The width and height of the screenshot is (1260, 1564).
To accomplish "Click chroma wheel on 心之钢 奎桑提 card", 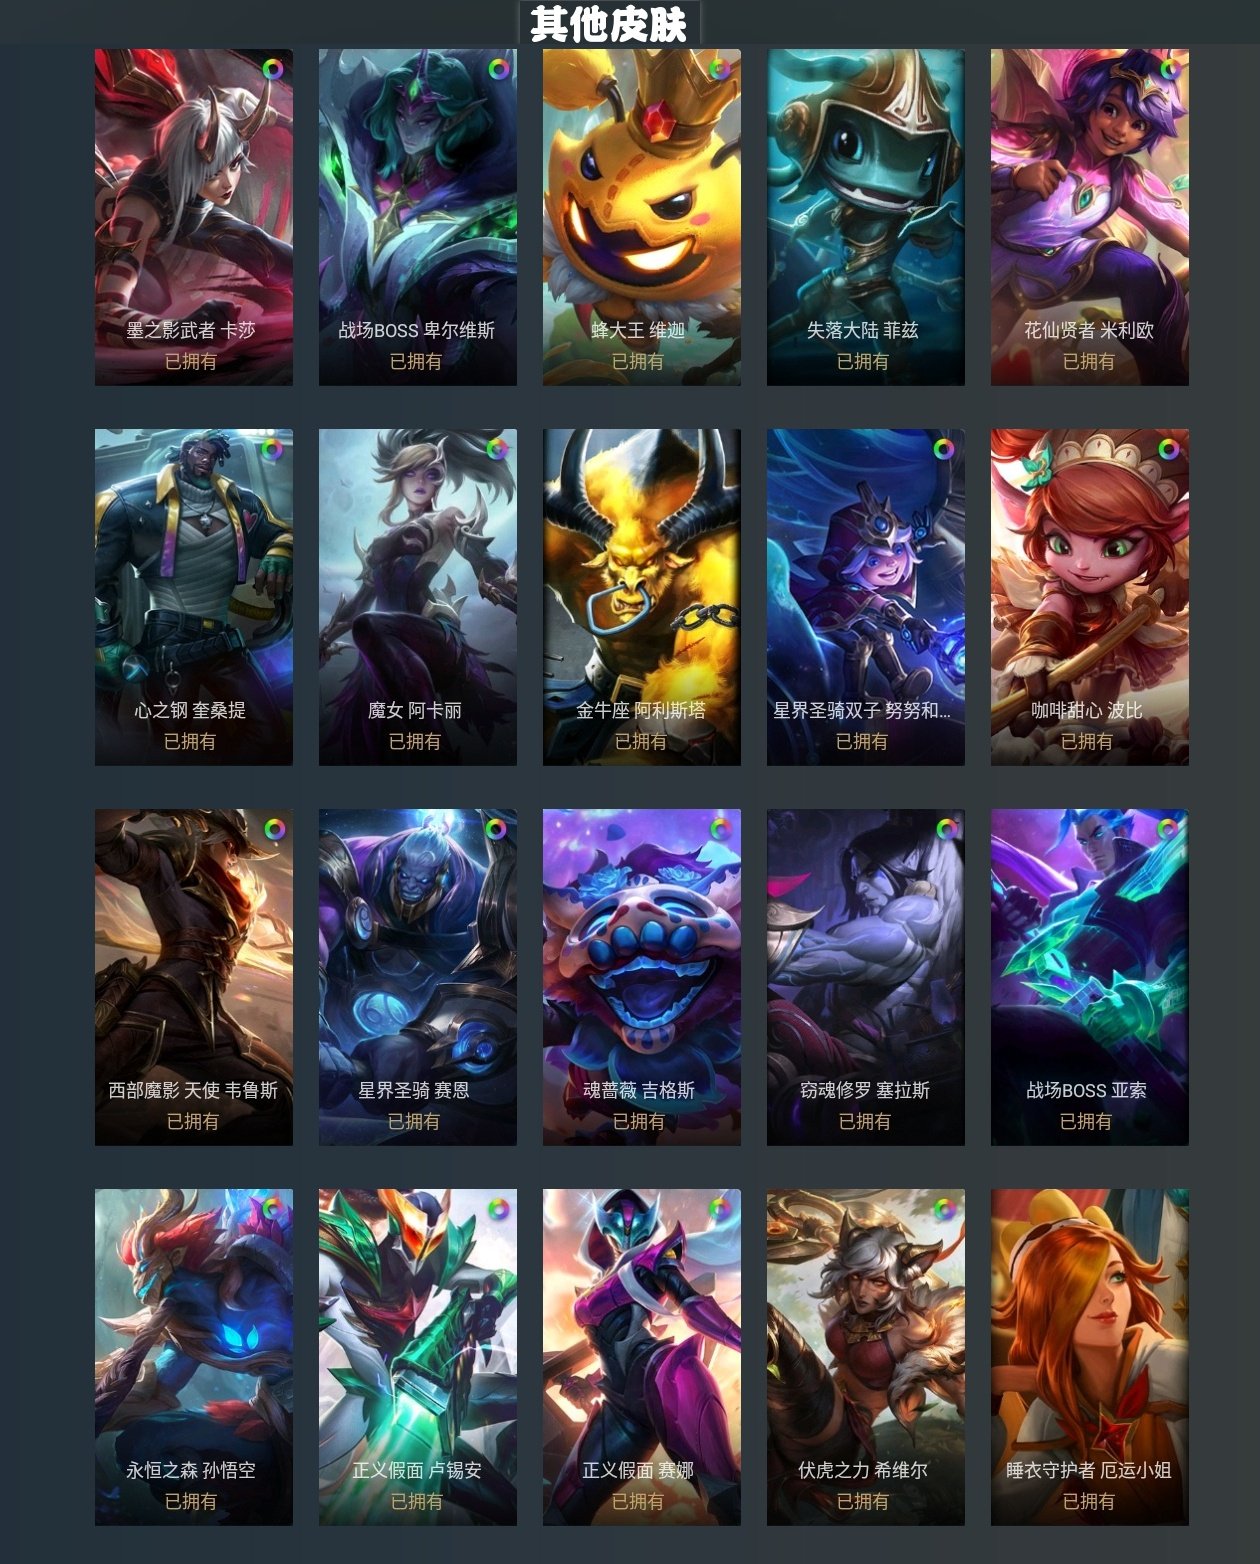I will pos(272,449).
